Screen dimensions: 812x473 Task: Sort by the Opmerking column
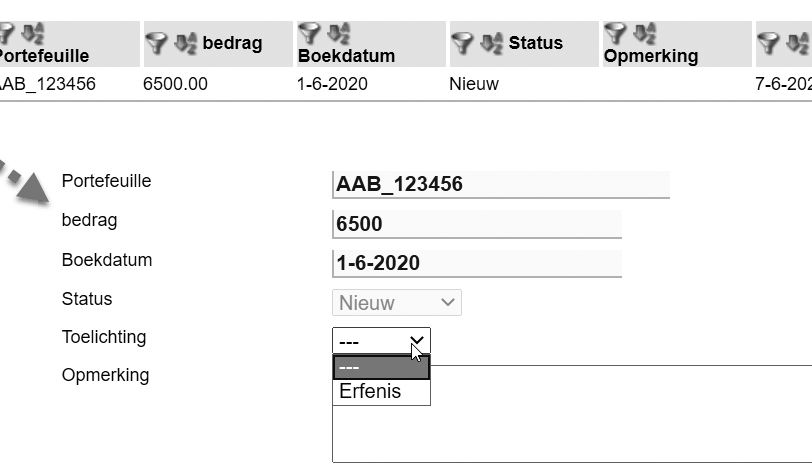(645, 33)
